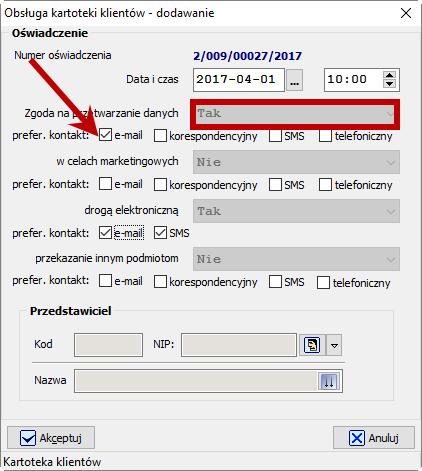Click the down-arrows icon in Nazwa field
The width and height of the screenshot is (422, 471).
(329, 381)
